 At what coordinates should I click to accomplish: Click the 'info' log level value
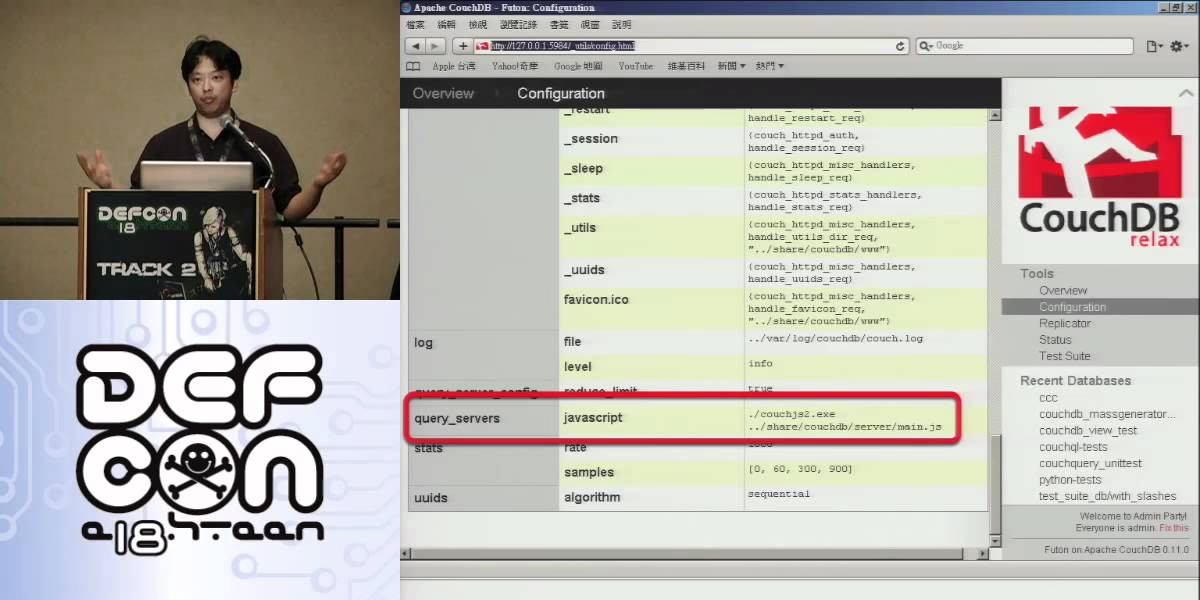[760, 363]
